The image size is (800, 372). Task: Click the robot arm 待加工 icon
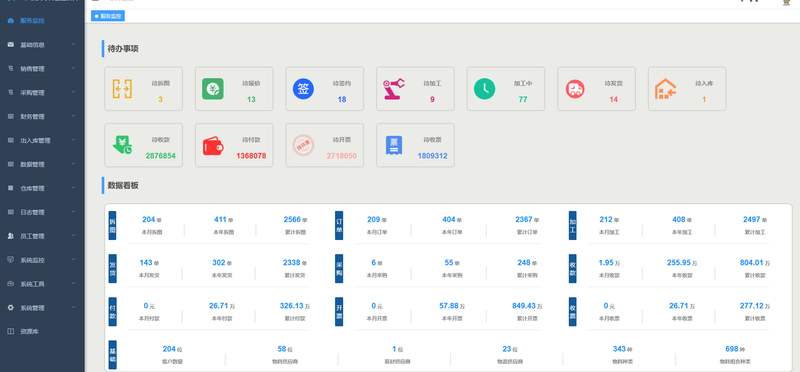(x=394, y=89)
